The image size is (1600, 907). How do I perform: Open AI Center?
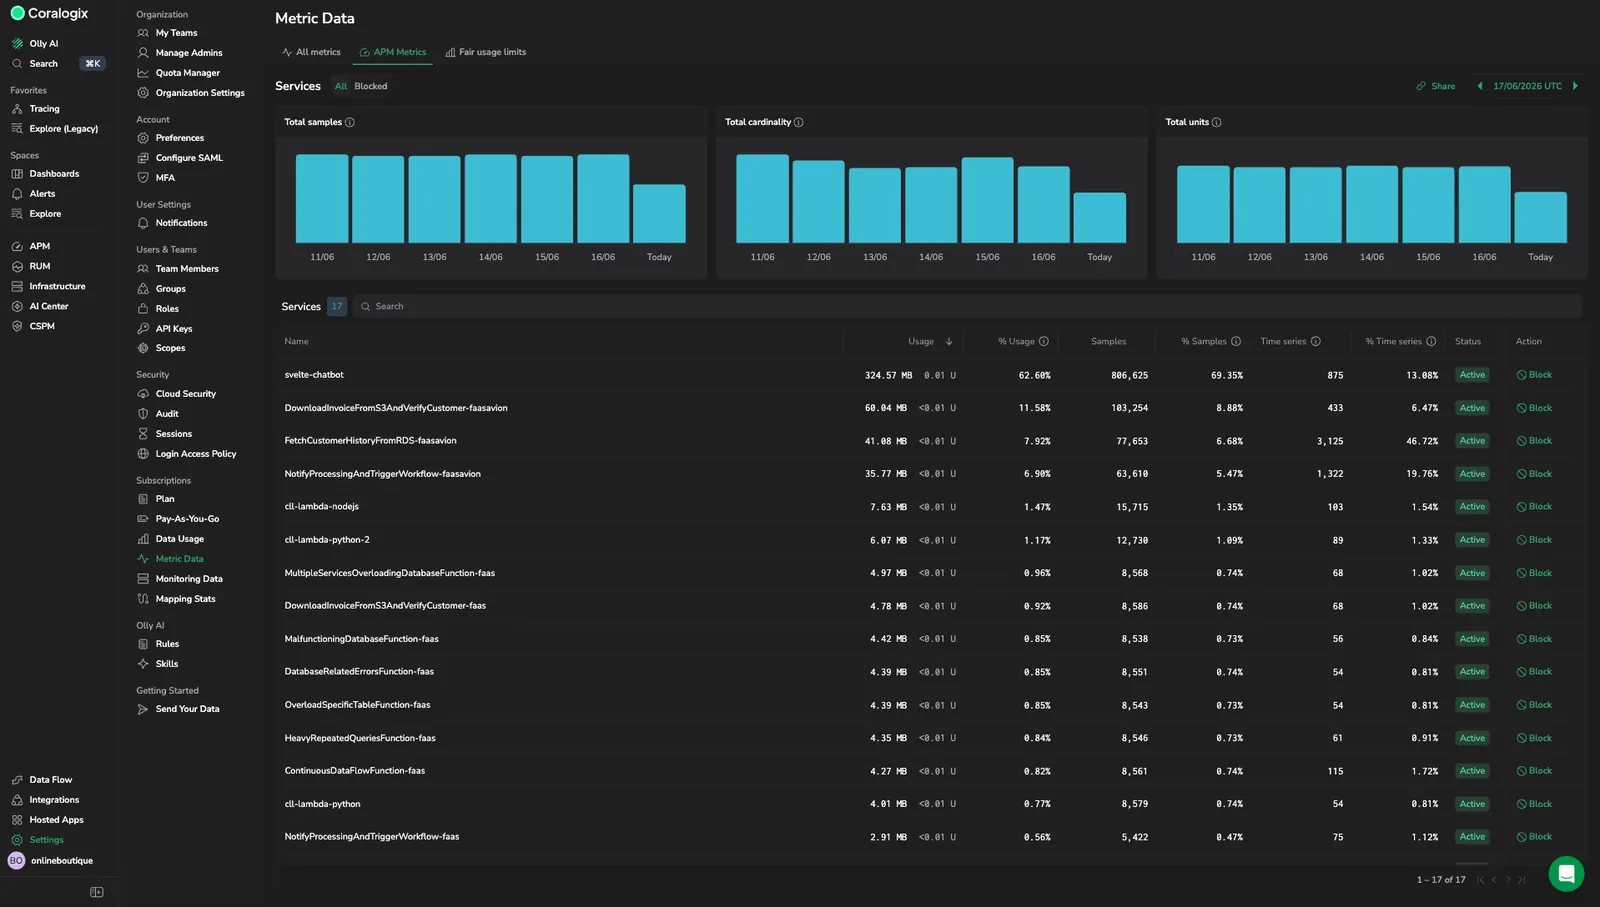(x=49, y=306)
